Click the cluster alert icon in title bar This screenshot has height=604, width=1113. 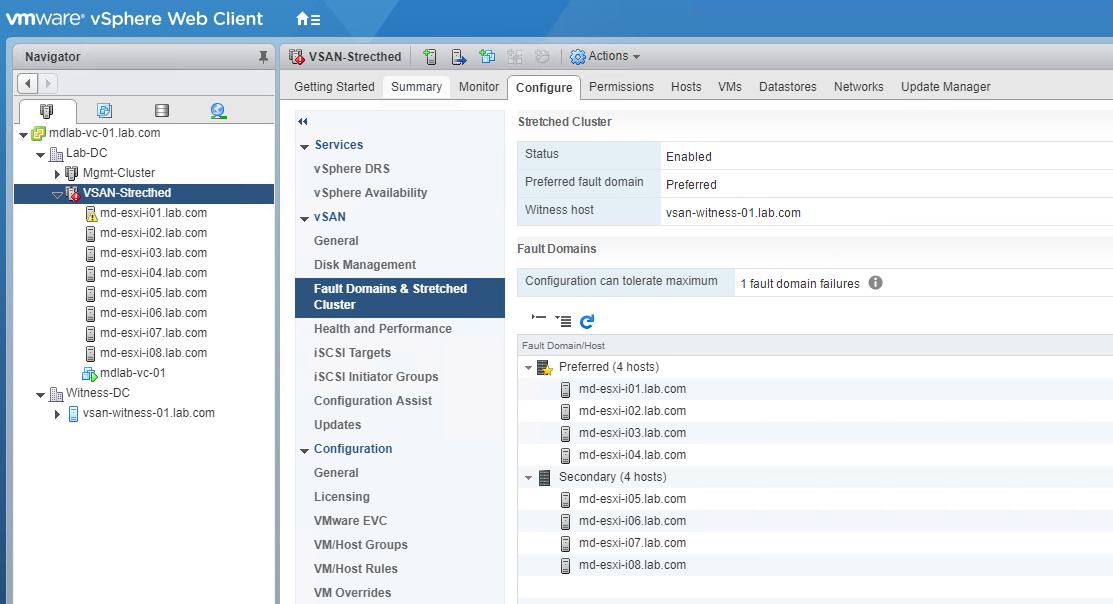click(x=297, y=57)
